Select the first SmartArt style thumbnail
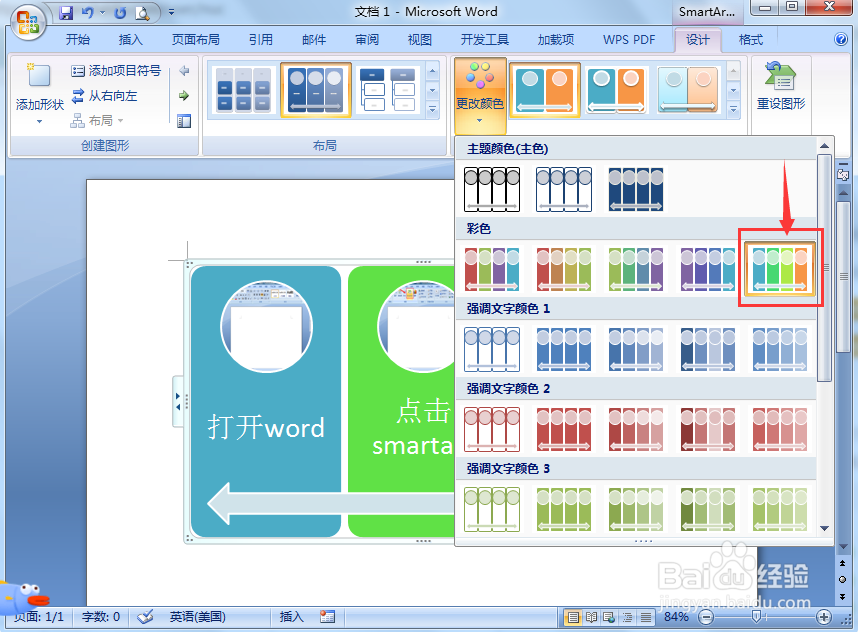Screen dimensions: 858x632 click(x=544, y=90)
